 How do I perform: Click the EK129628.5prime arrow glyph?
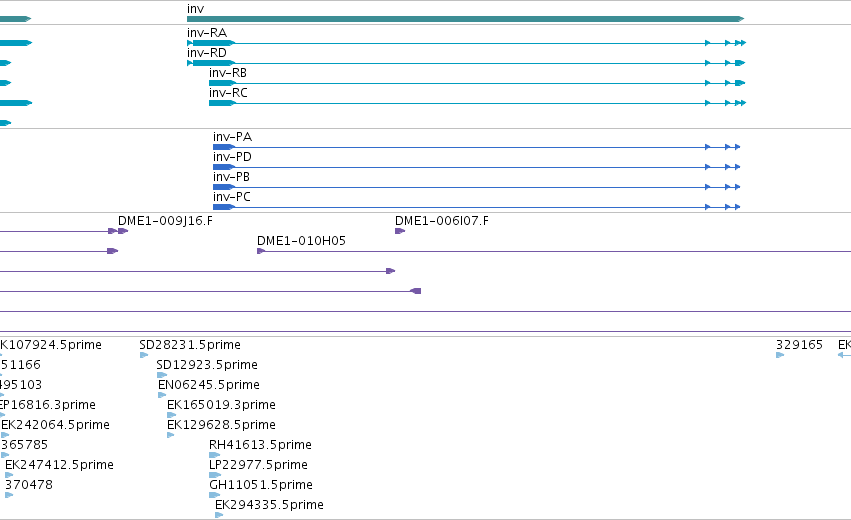coord(170,435)
